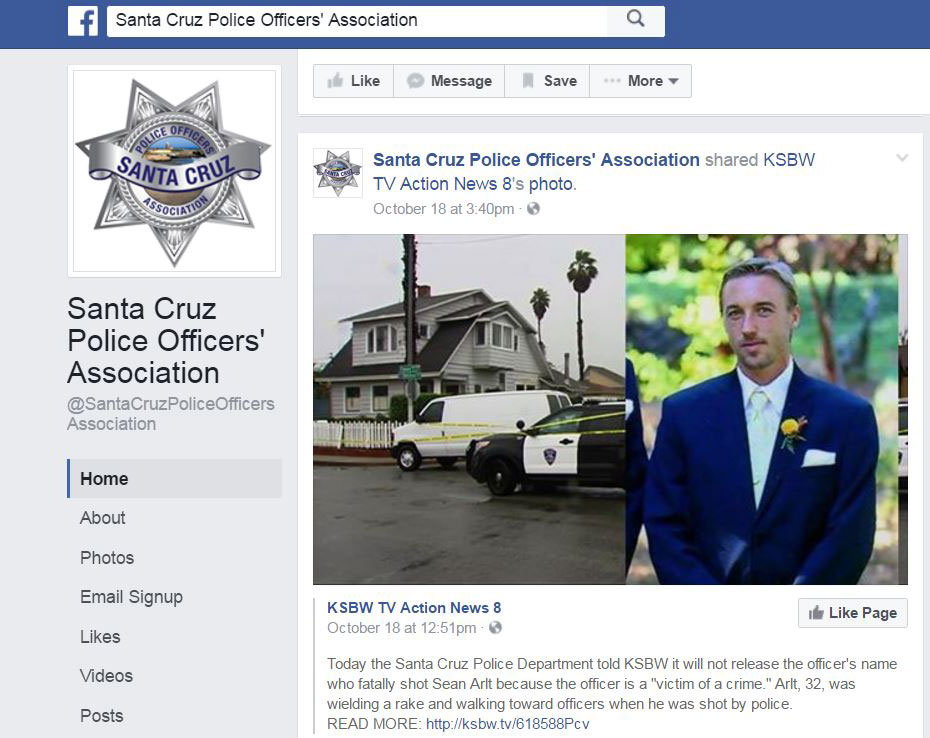Expand the More dropdown menu

pos(641,81)
